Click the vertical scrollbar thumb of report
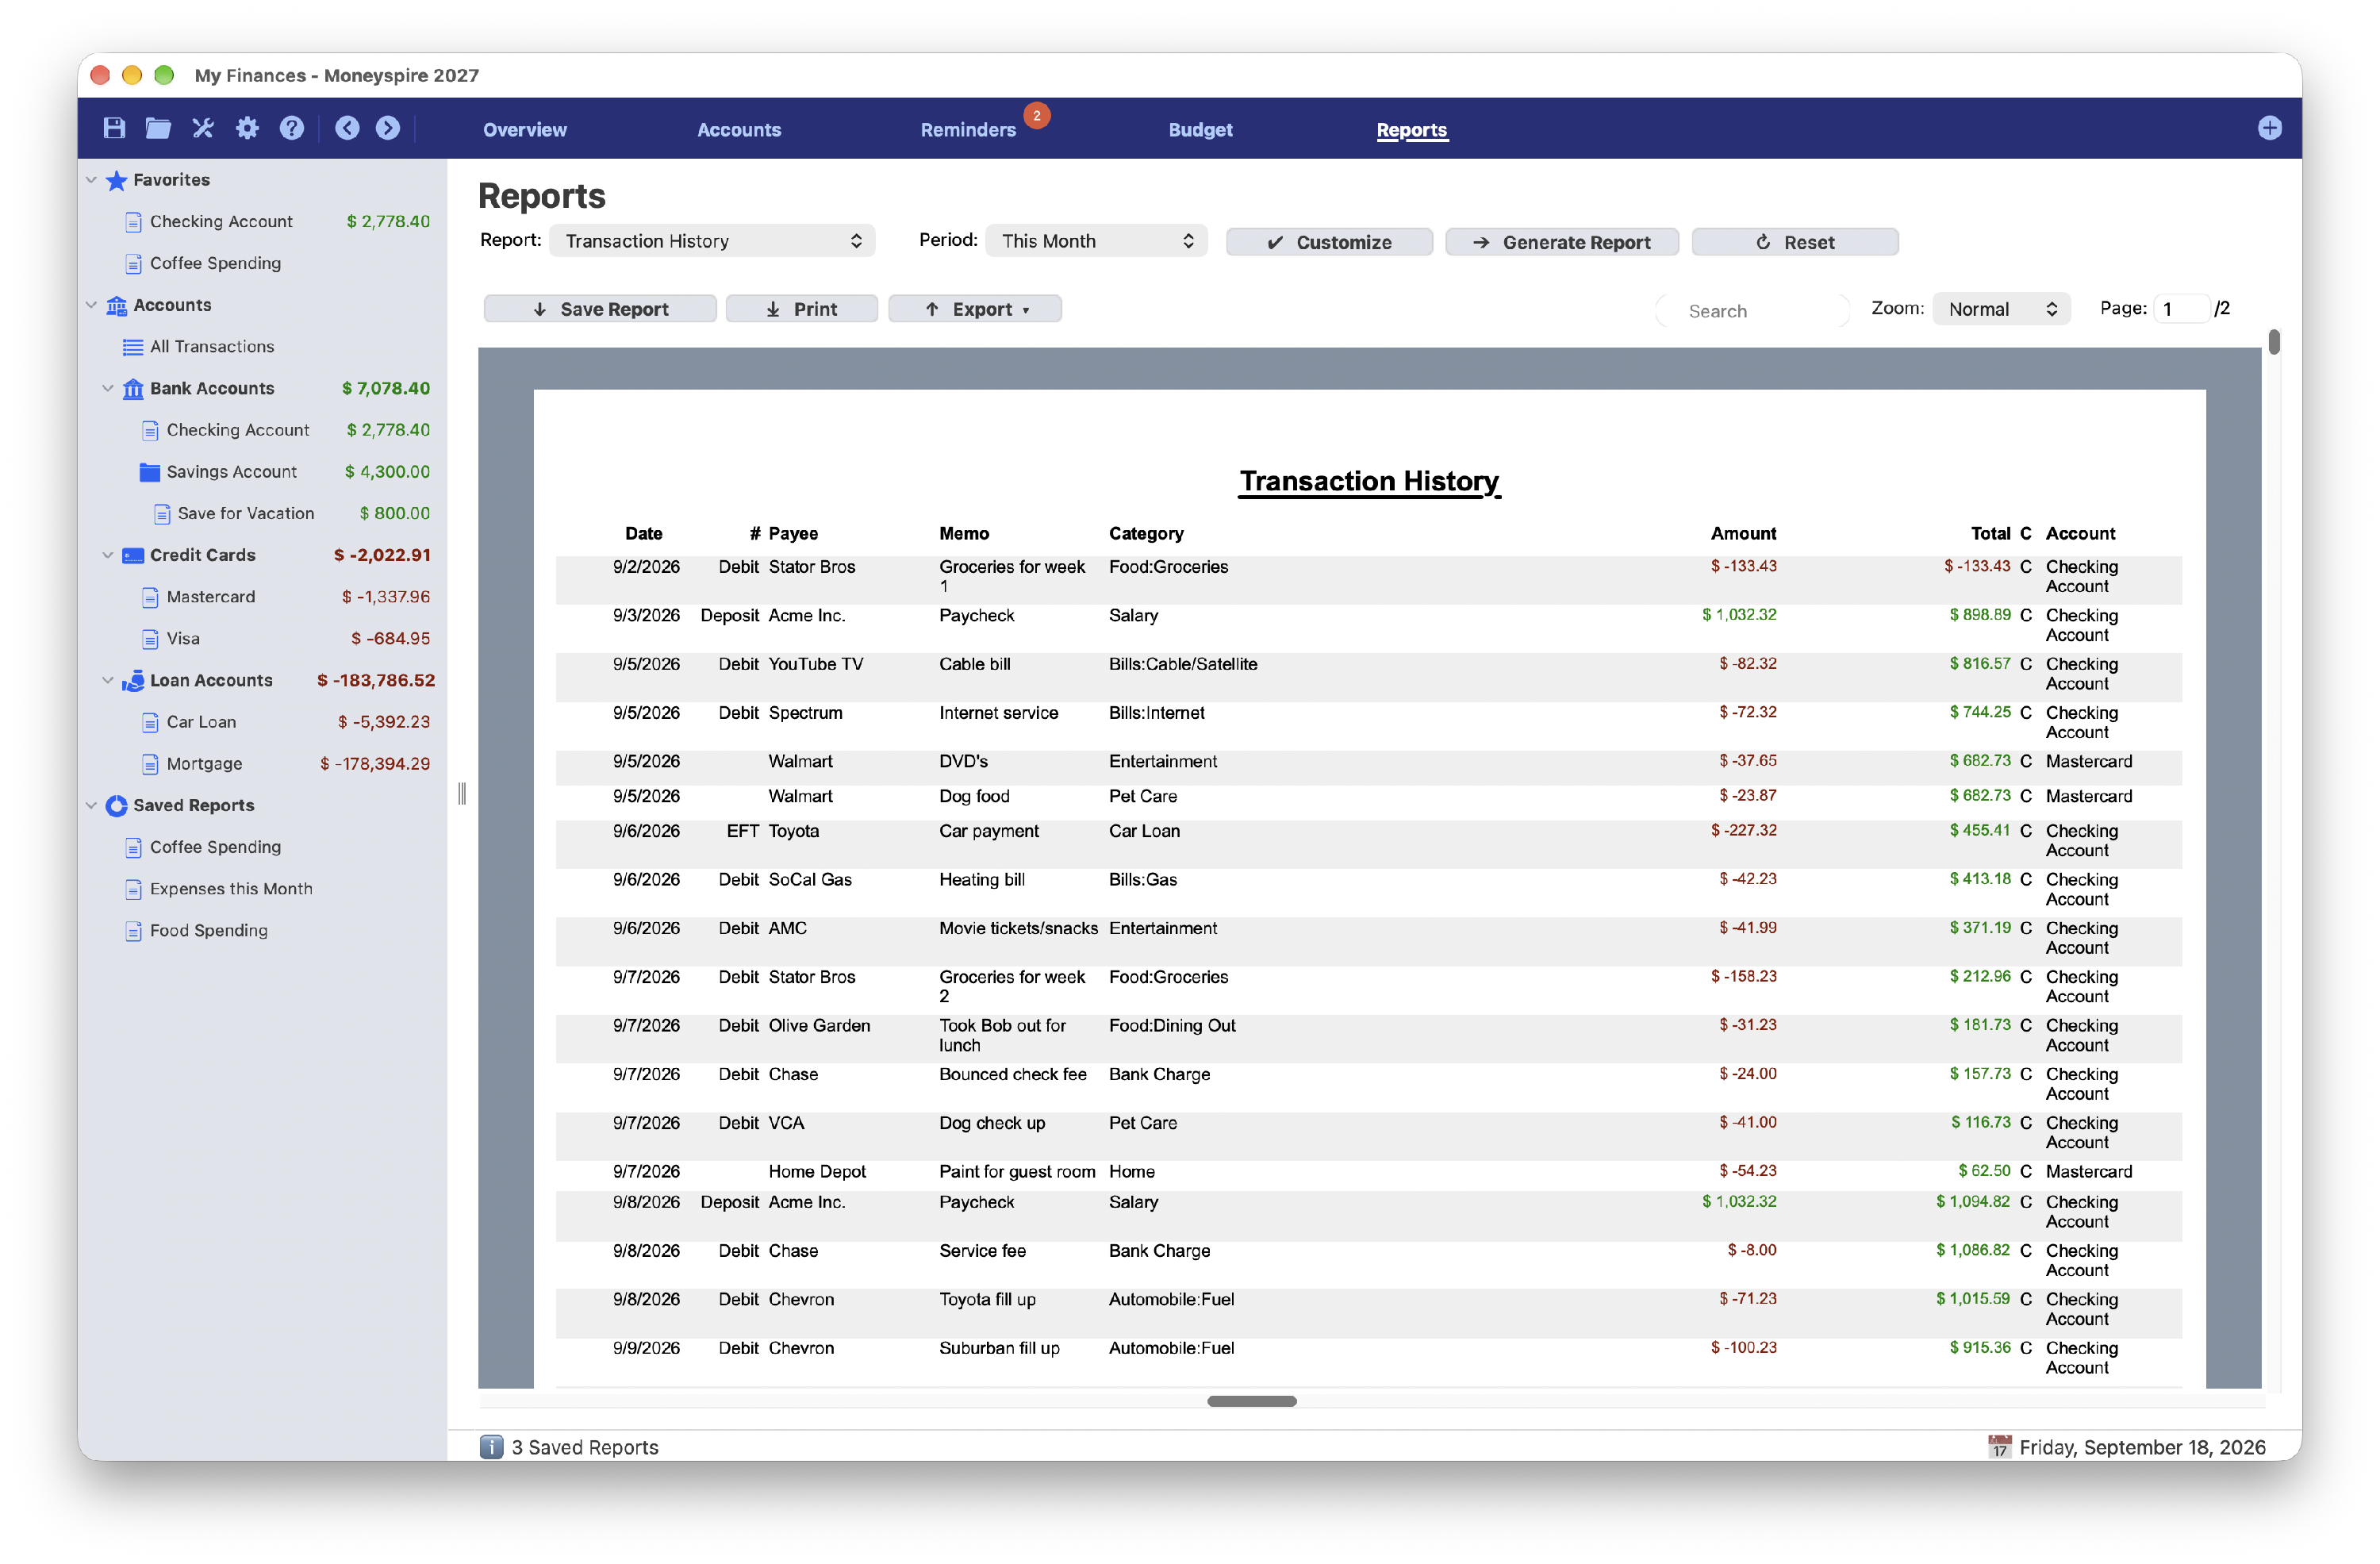 pos(2274,342)
